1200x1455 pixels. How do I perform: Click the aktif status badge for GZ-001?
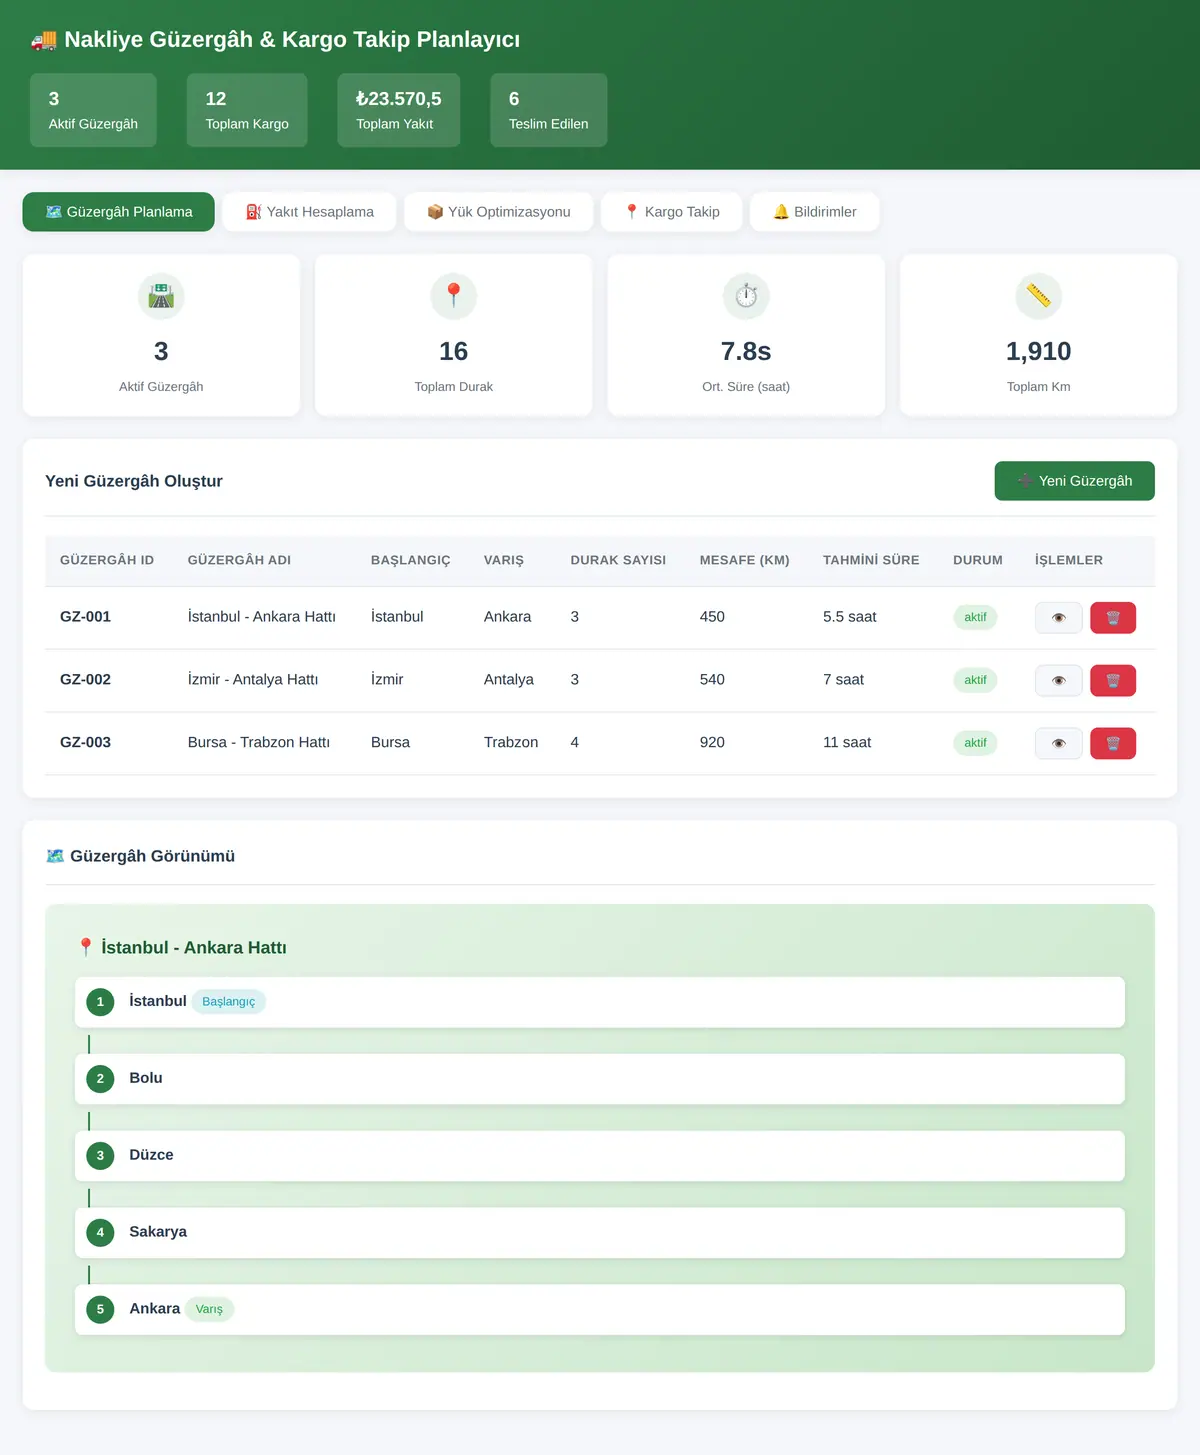click(975, 617)
